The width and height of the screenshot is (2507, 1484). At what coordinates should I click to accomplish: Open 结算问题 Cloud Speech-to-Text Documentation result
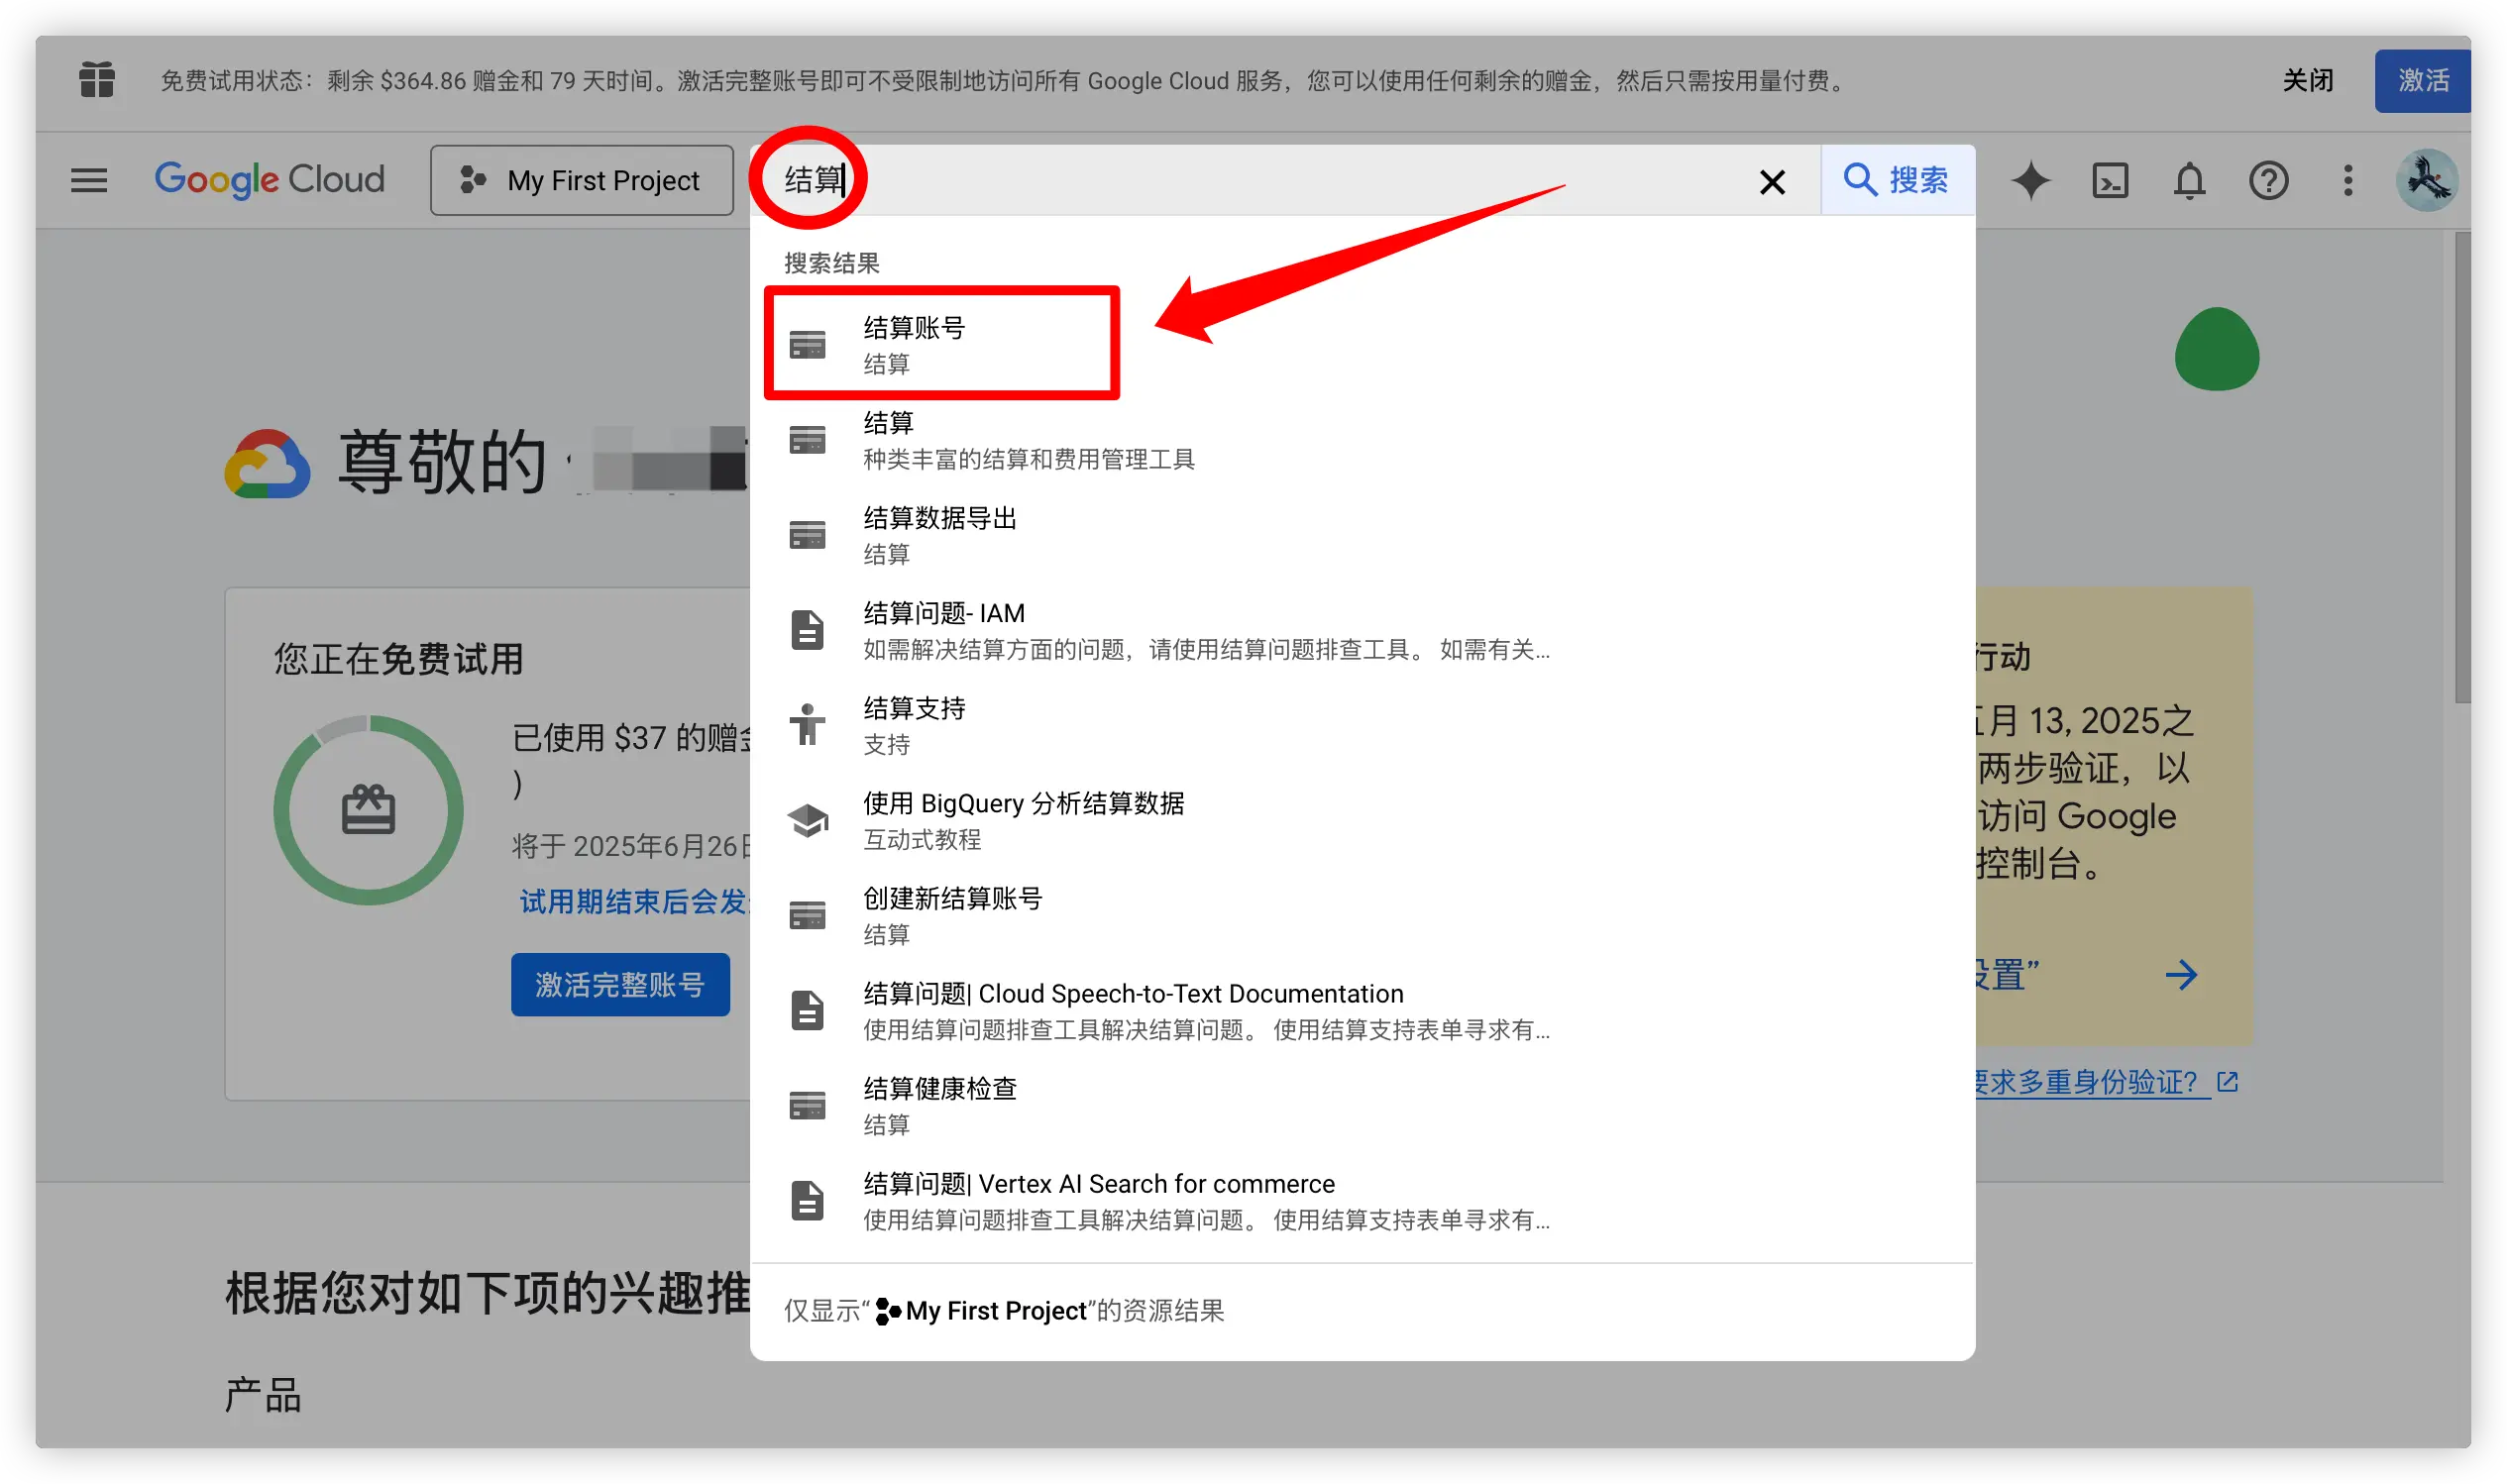[x=1362, y=1010]
